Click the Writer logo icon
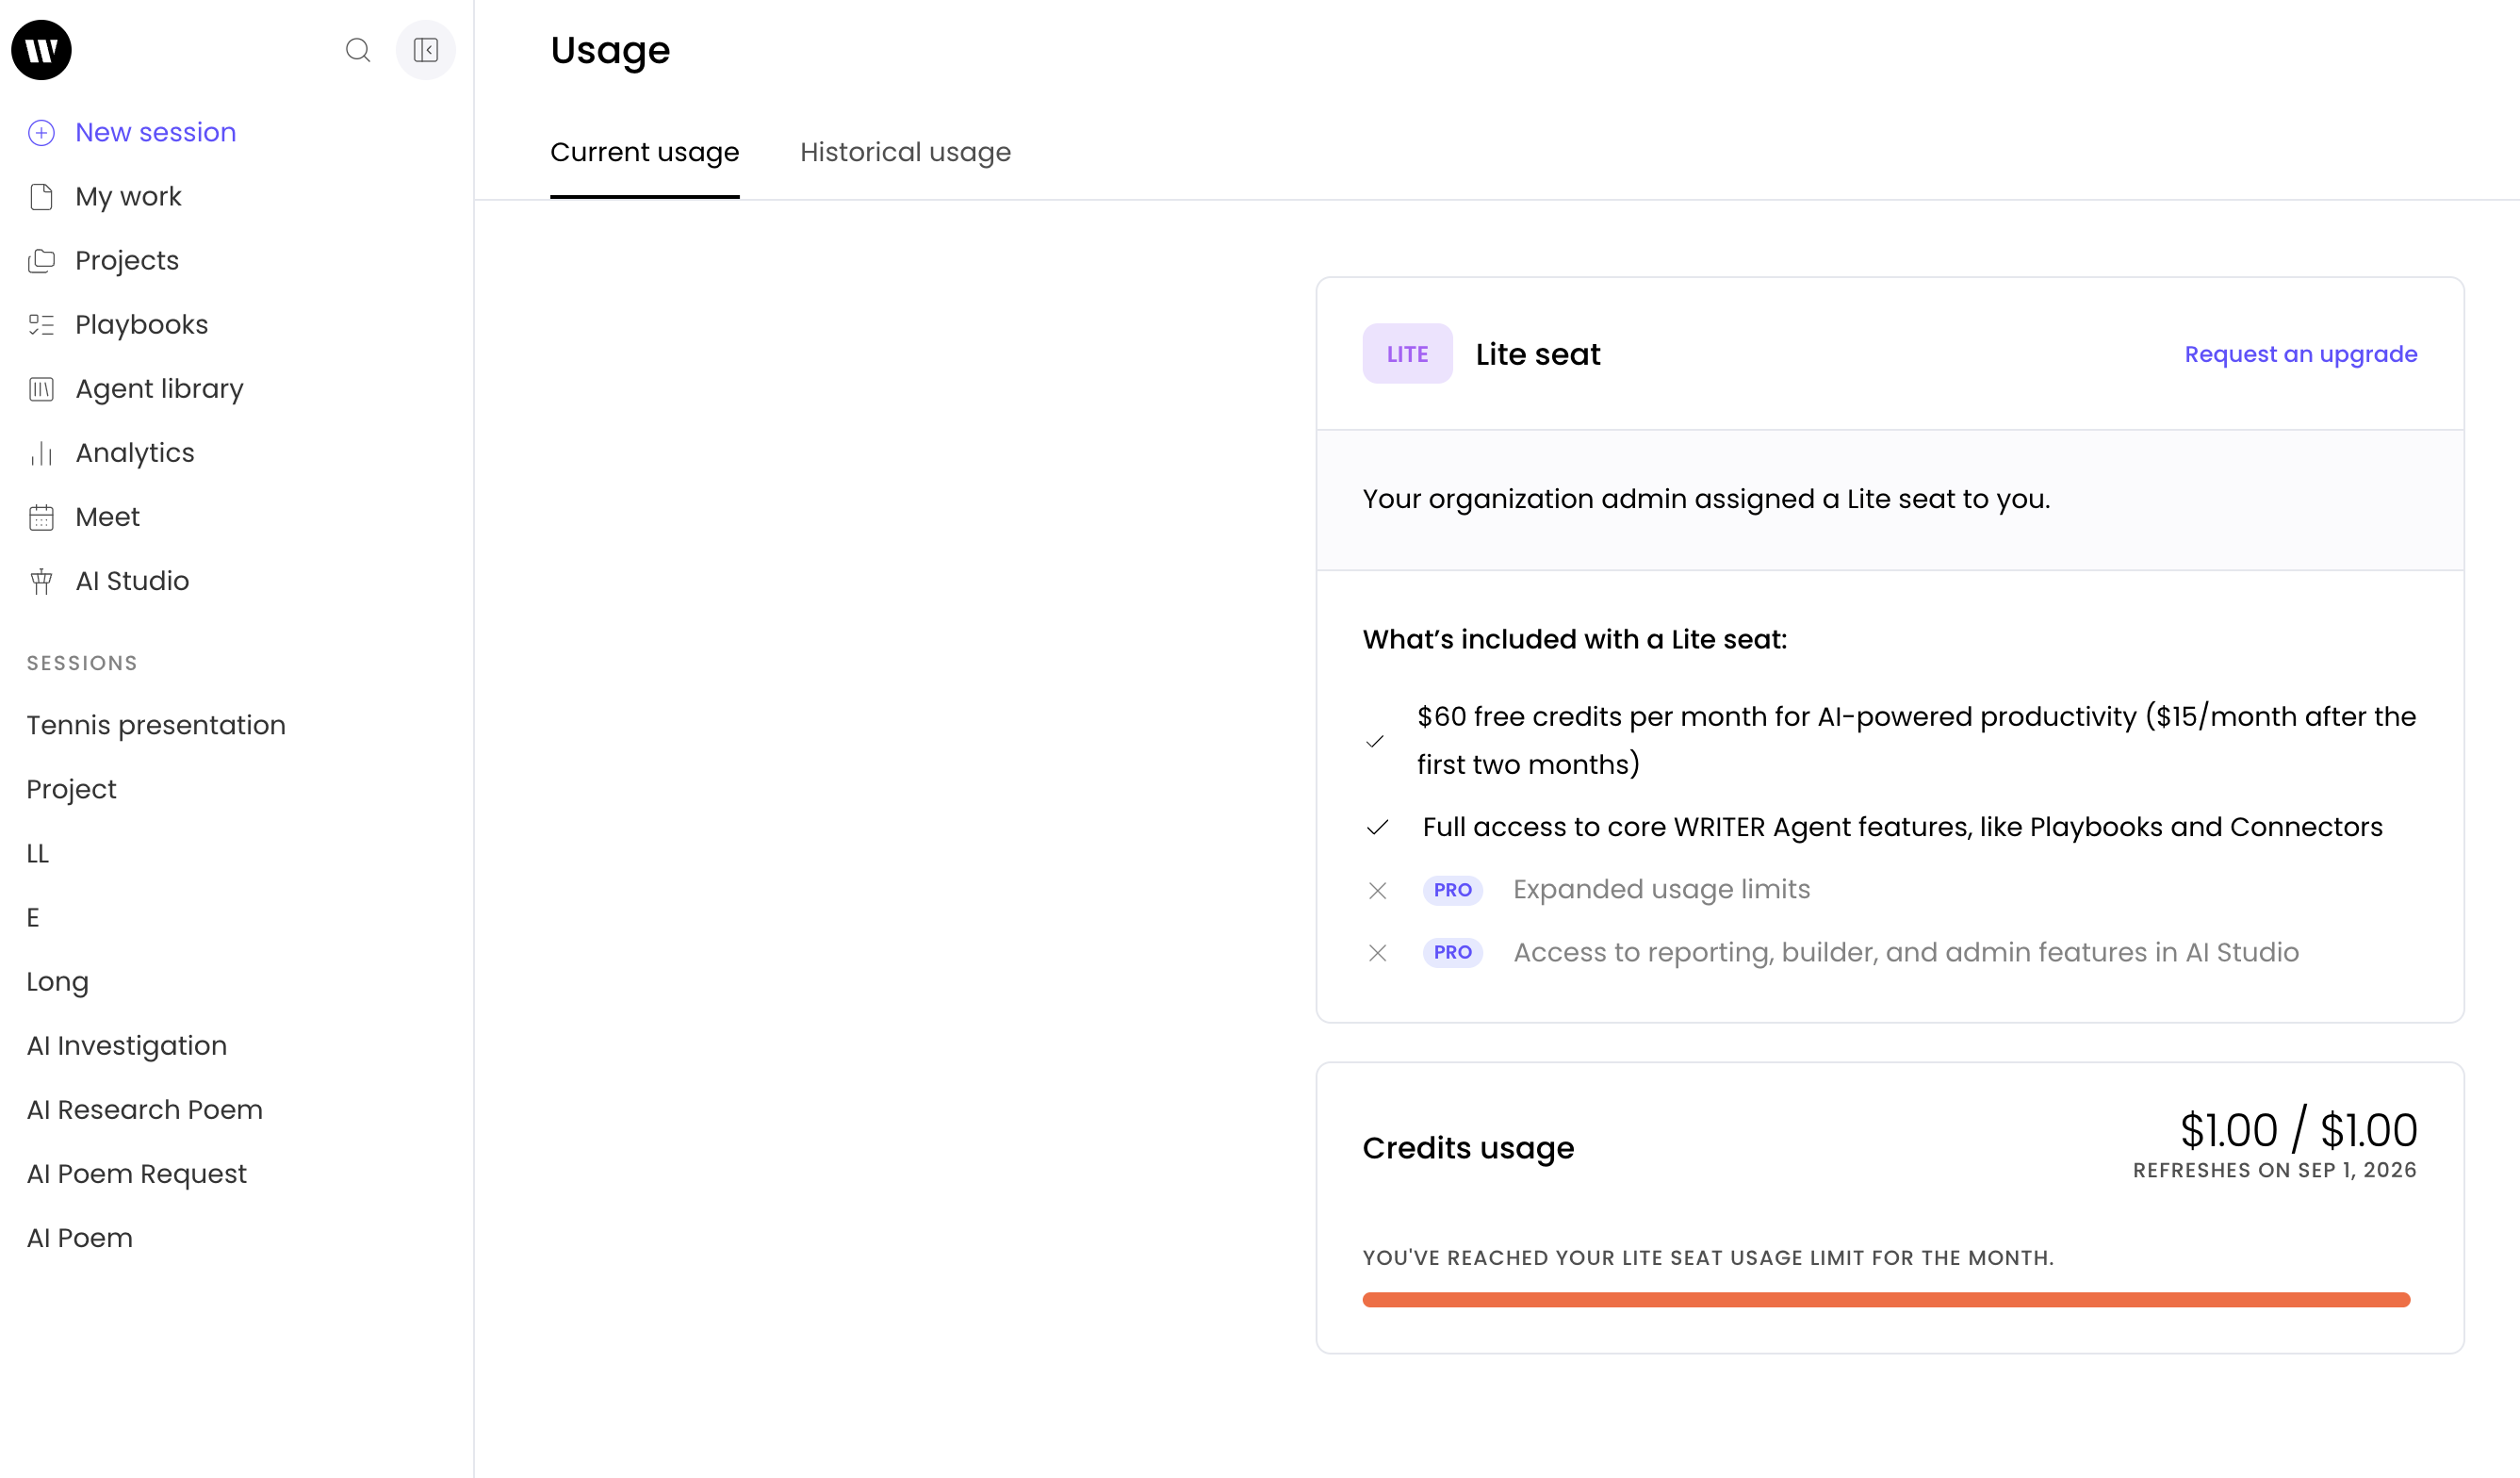Viewport: 2520px width, 1478px height. (x=41, y=50)
